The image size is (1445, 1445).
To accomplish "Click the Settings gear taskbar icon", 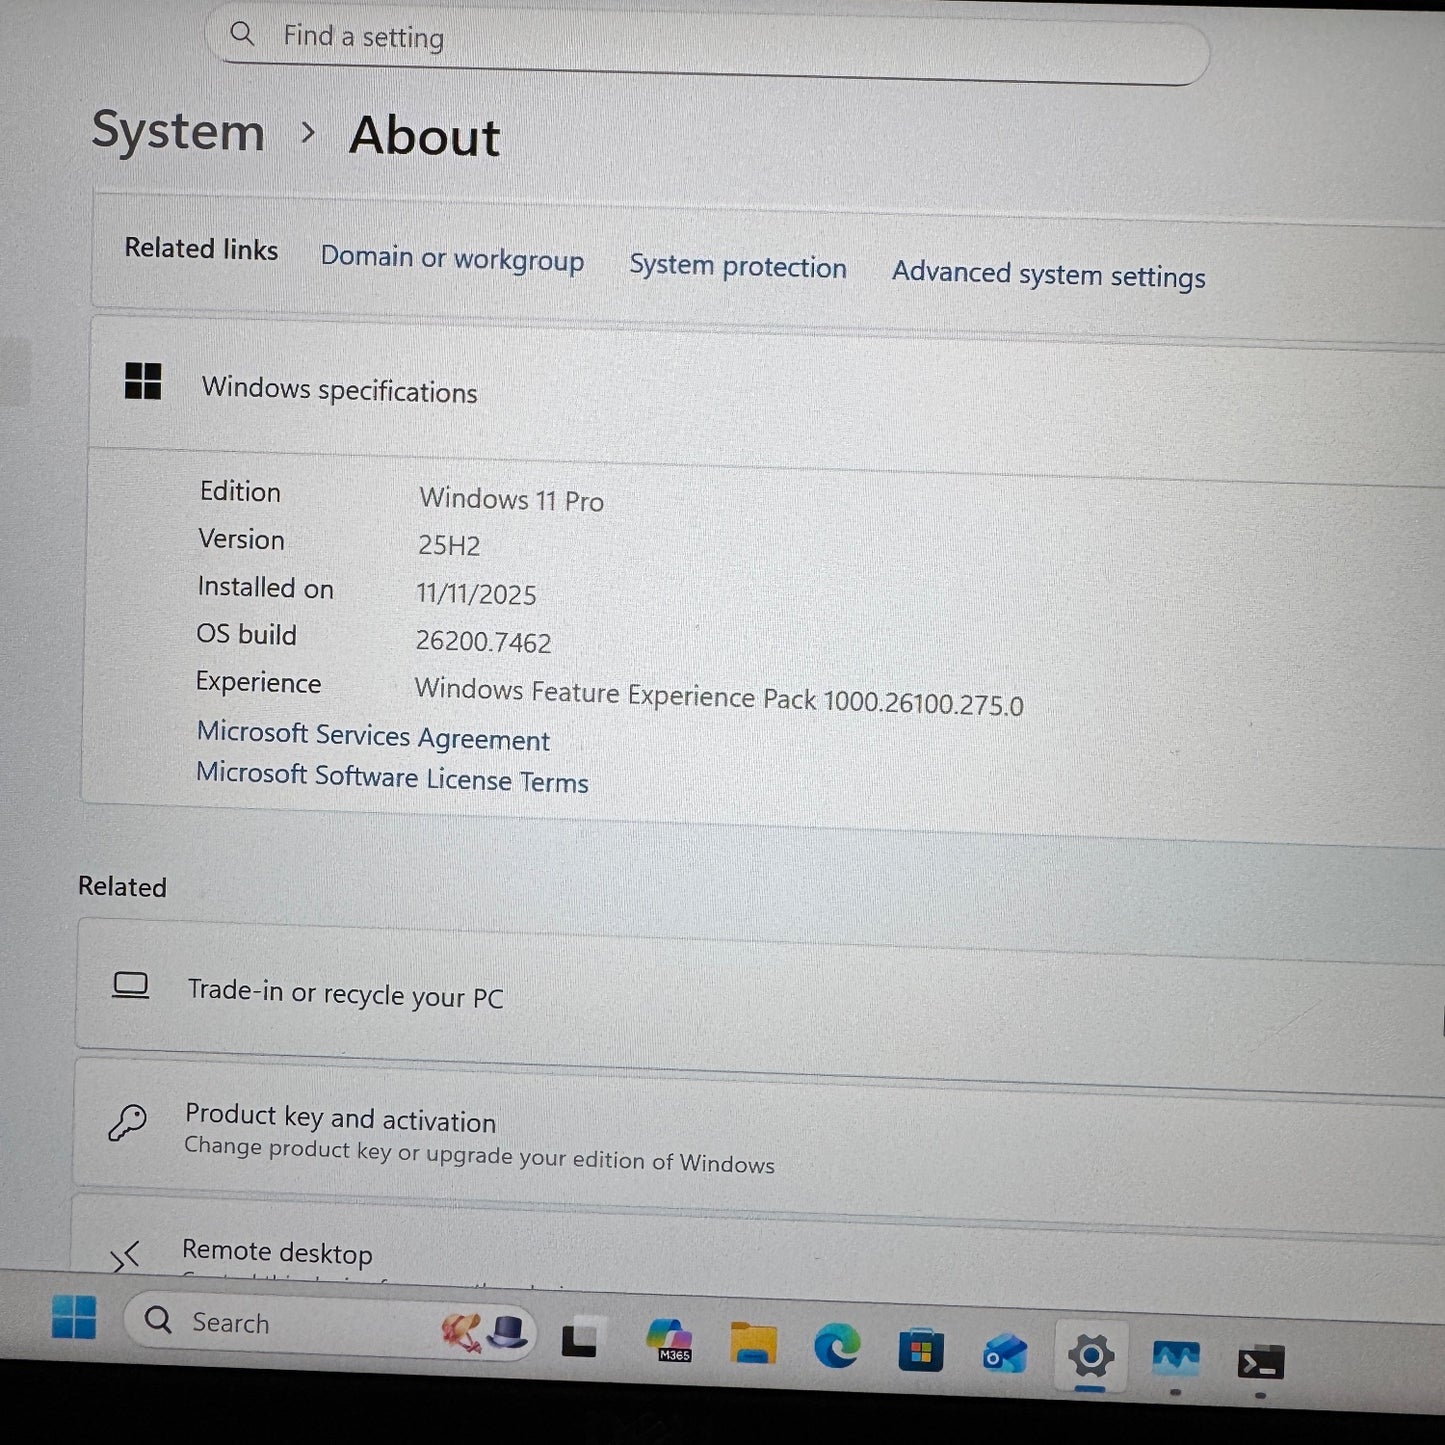I will point(1090,1357).
